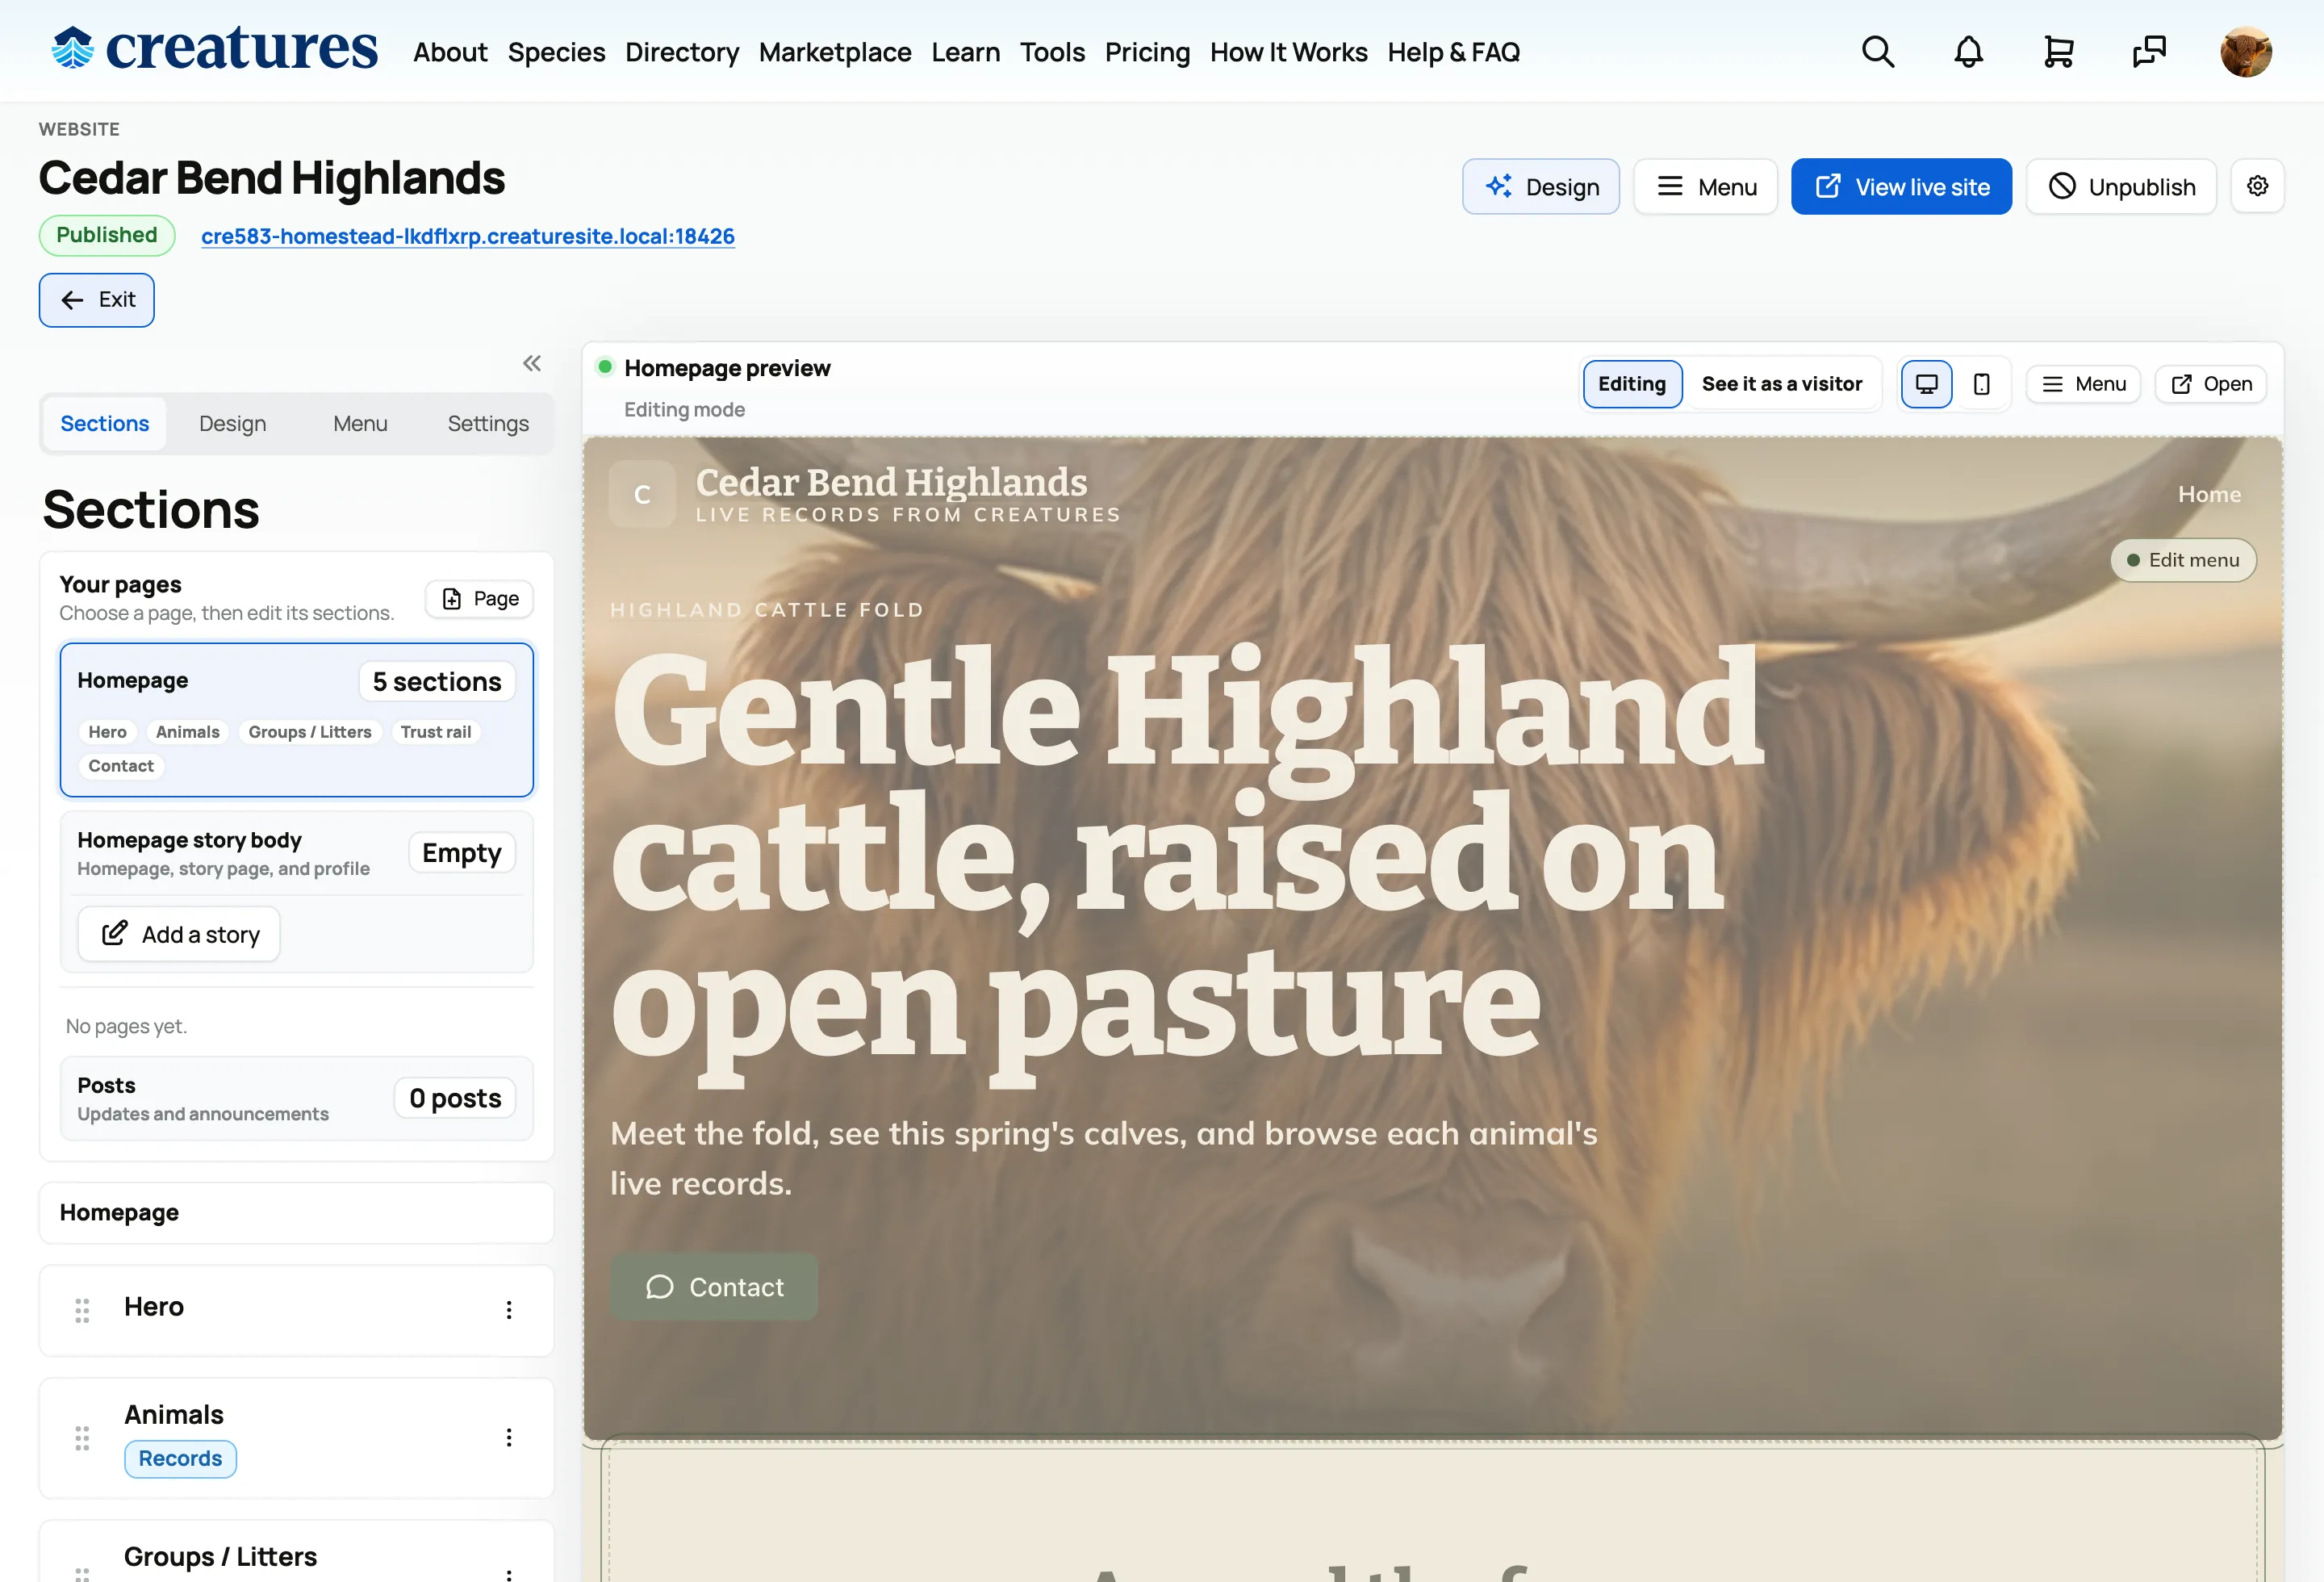Click the 5 sections badge
Screen dimensions: 2324x1582
(x=437, y=681)
